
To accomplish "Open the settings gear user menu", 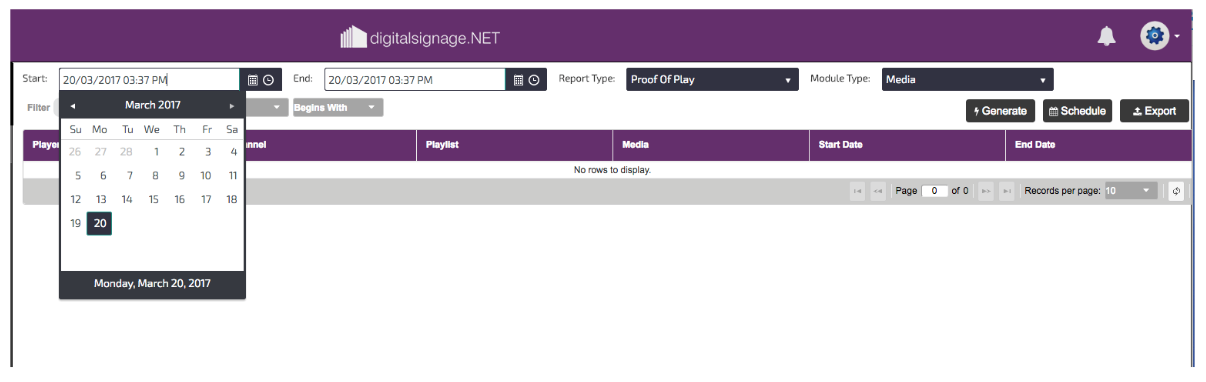I will pyautogui.click(x=1160, y=37).
